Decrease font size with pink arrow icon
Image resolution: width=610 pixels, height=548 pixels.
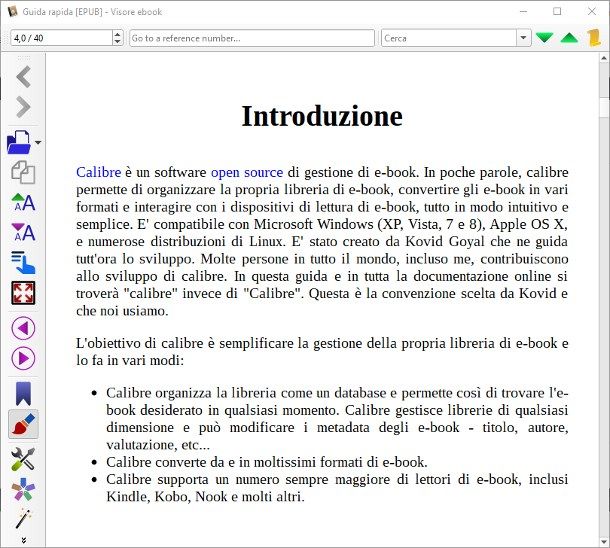tap(23, 232)
